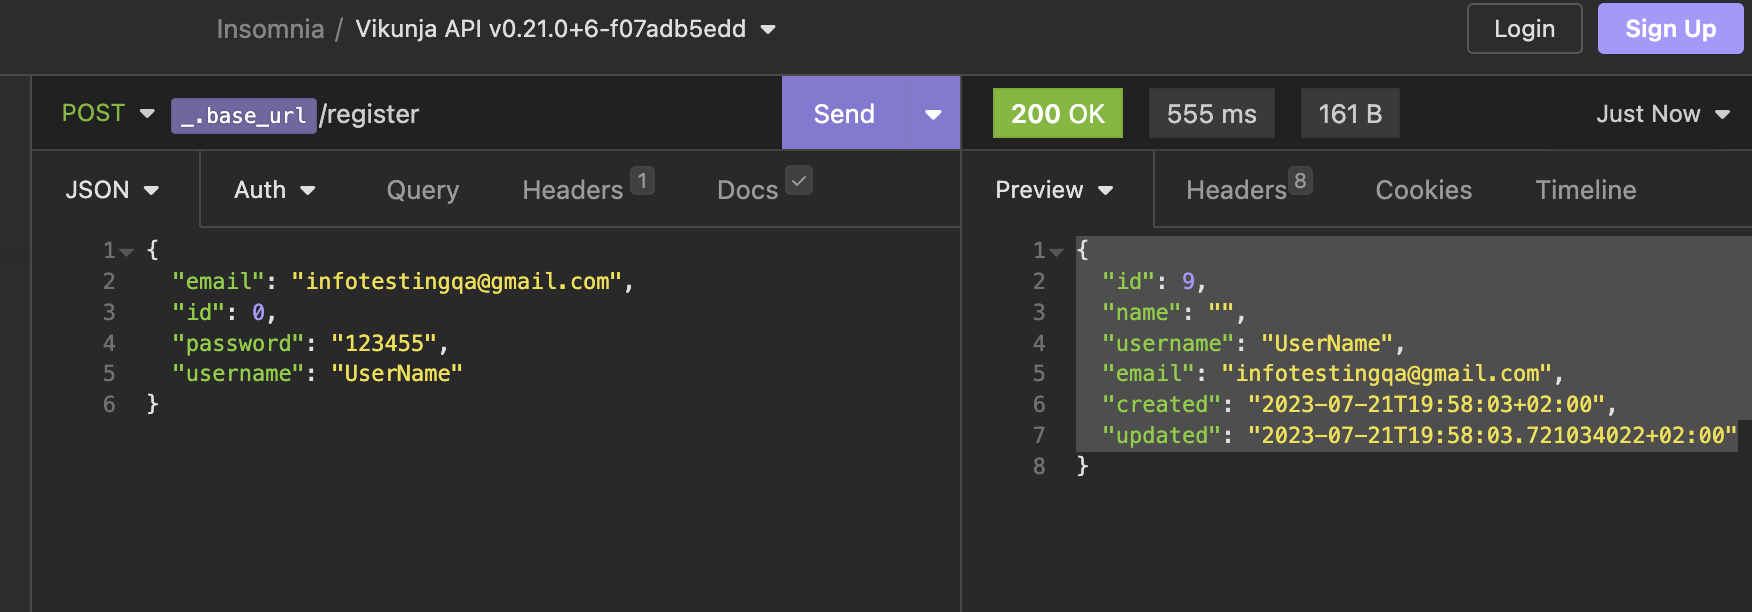Viewport: 1752px width, 612px height.
Task: Open the POST method dropdown
Action: (108, 114)
